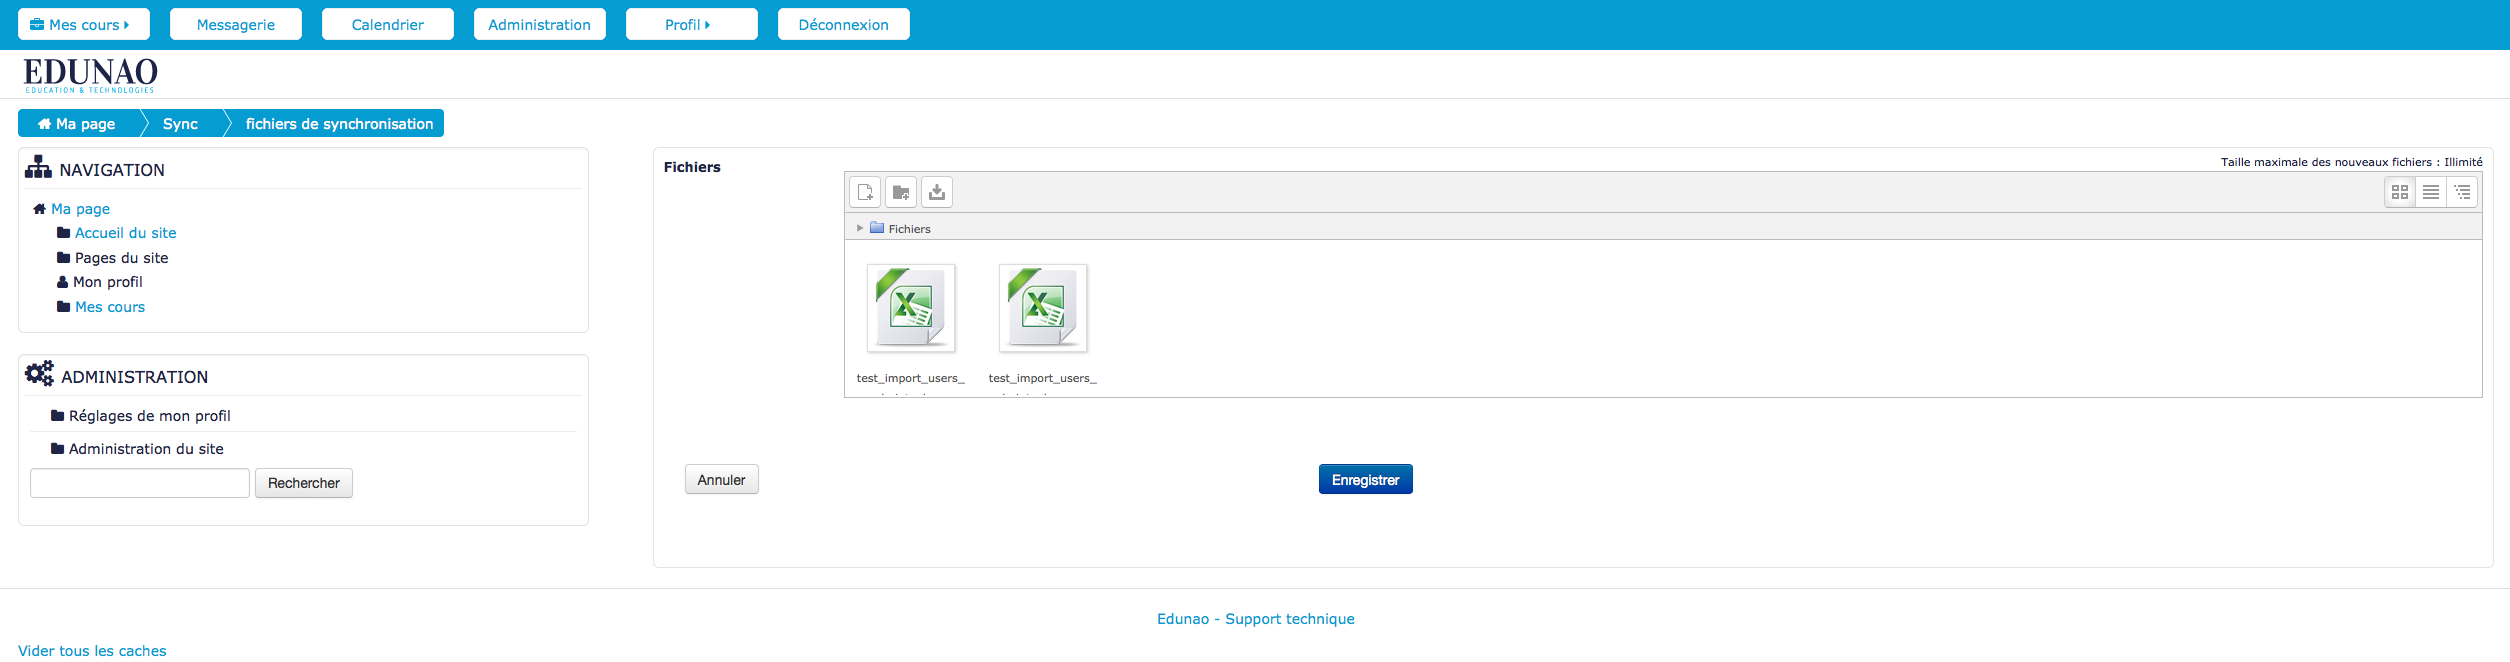Image resolution: width=2510 pixels, height=662 pixels.
Task: Switch file view to icons grid
Action: tap(2400, 192)
